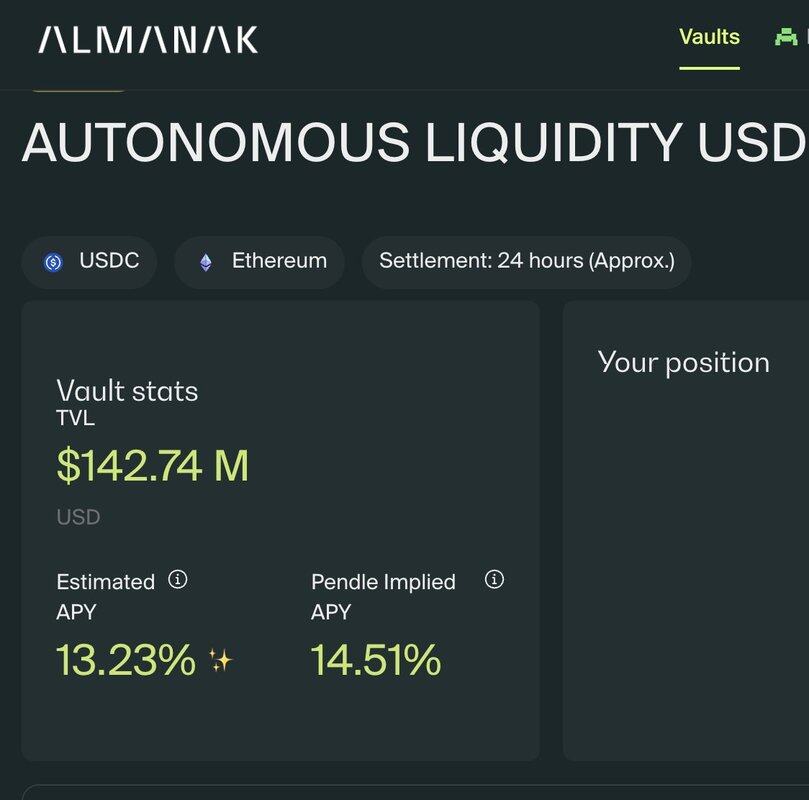Click the ALMANAK logo

click(x=148, y=40)
